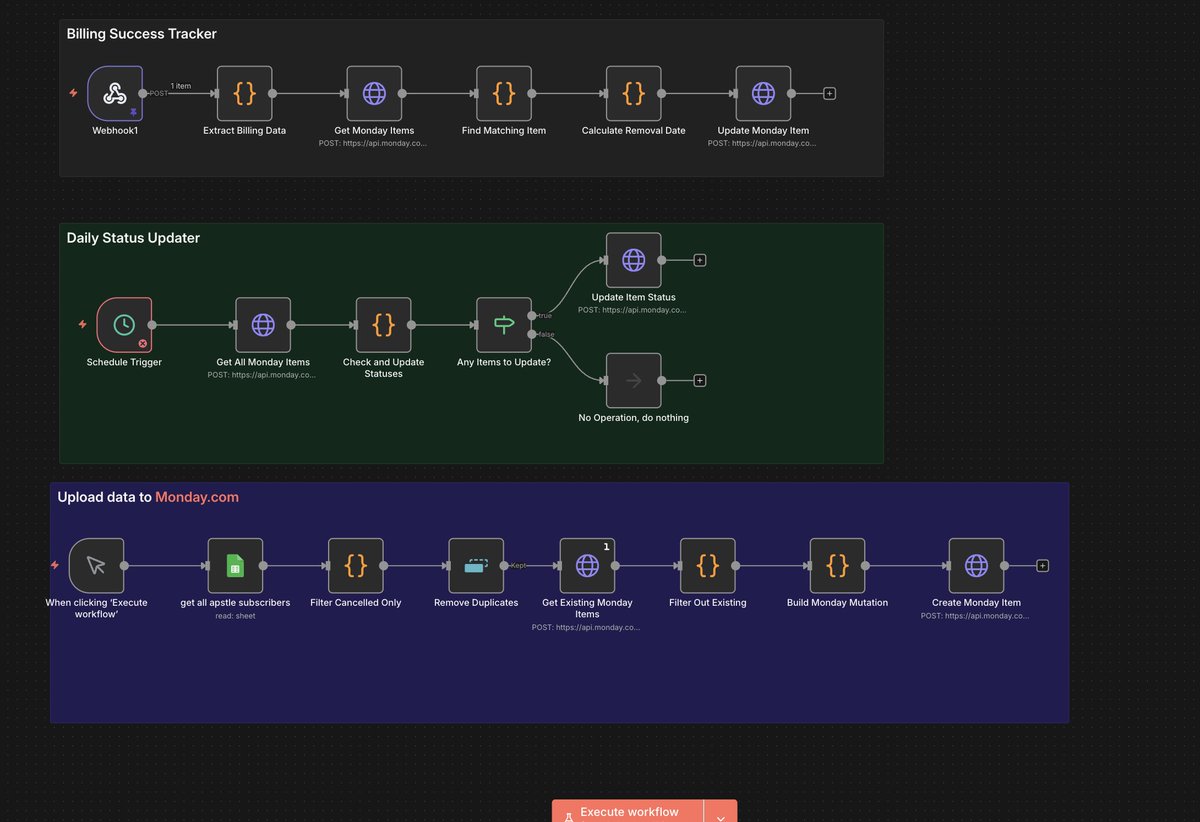
Task: Select the Webhook1 trigger node
Action: (x=114, y=93)
